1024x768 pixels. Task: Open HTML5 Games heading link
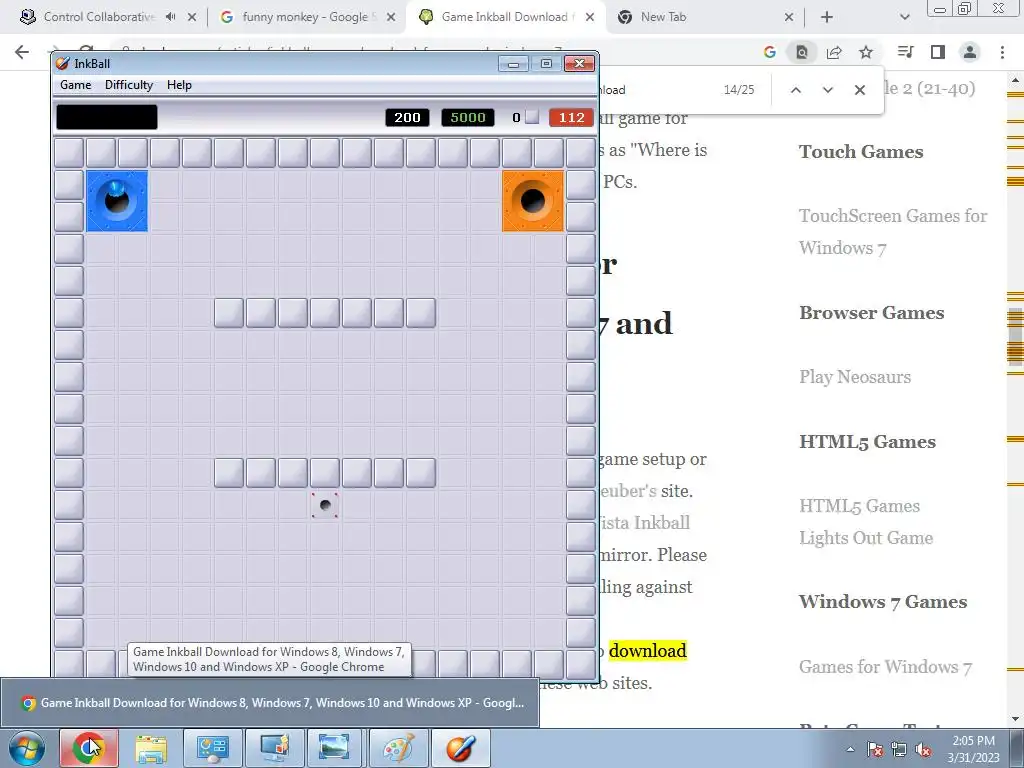[x=867, y=442]
